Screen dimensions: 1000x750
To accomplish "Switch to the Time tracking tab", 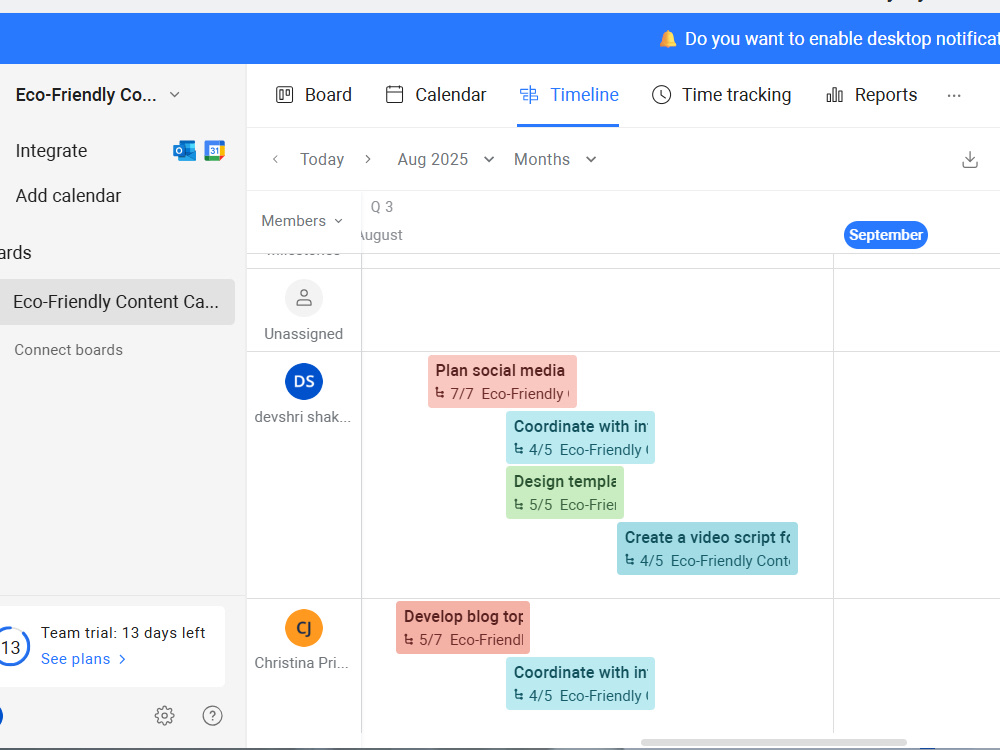I will [x=721, y=95].
